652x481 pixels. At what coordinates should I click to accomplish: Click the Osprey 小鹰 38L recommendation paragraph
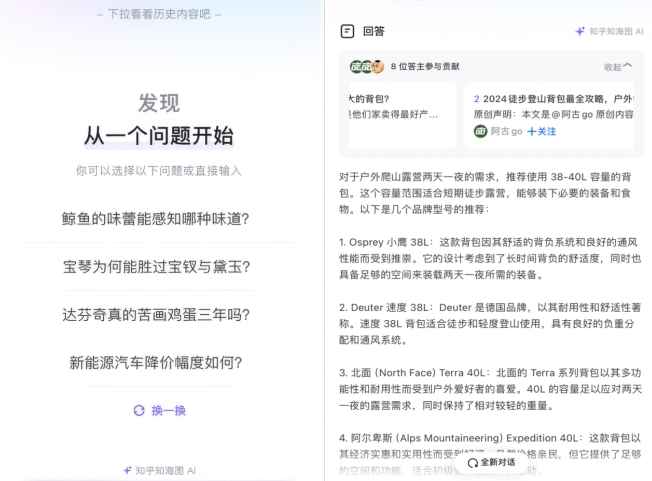click(x=490, y=259)
